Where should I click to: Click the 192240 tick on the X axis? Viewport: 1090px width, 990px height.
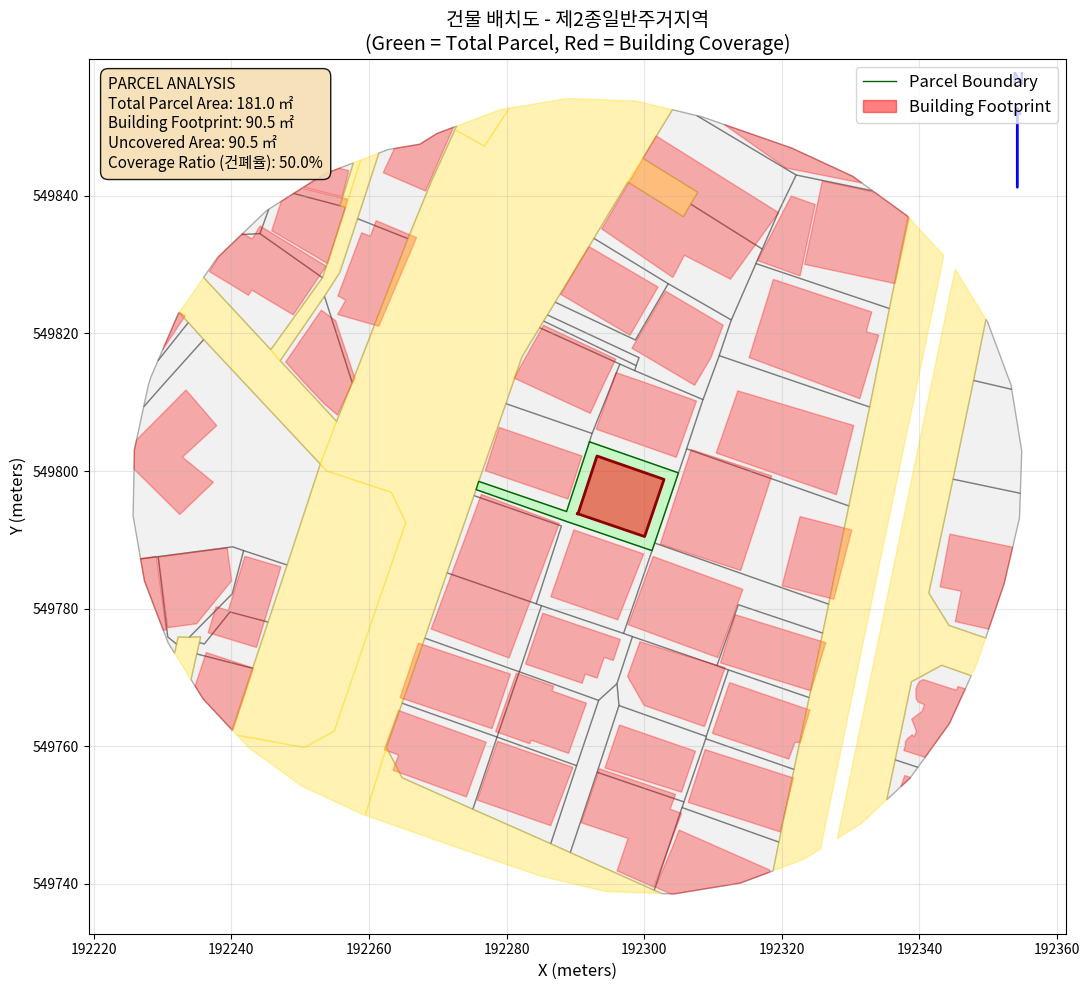pyautogui.click(x=231, y=946)
